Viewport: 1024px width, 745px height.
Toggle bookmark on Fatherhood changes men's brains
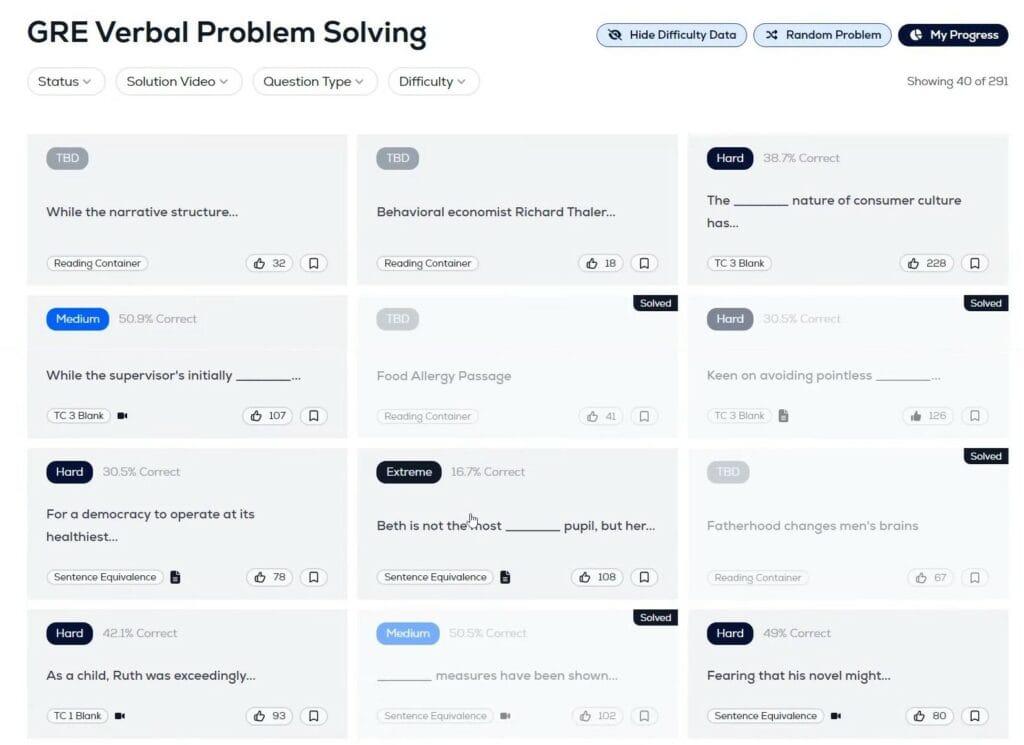pyautogui.click(x=974, y=577)
